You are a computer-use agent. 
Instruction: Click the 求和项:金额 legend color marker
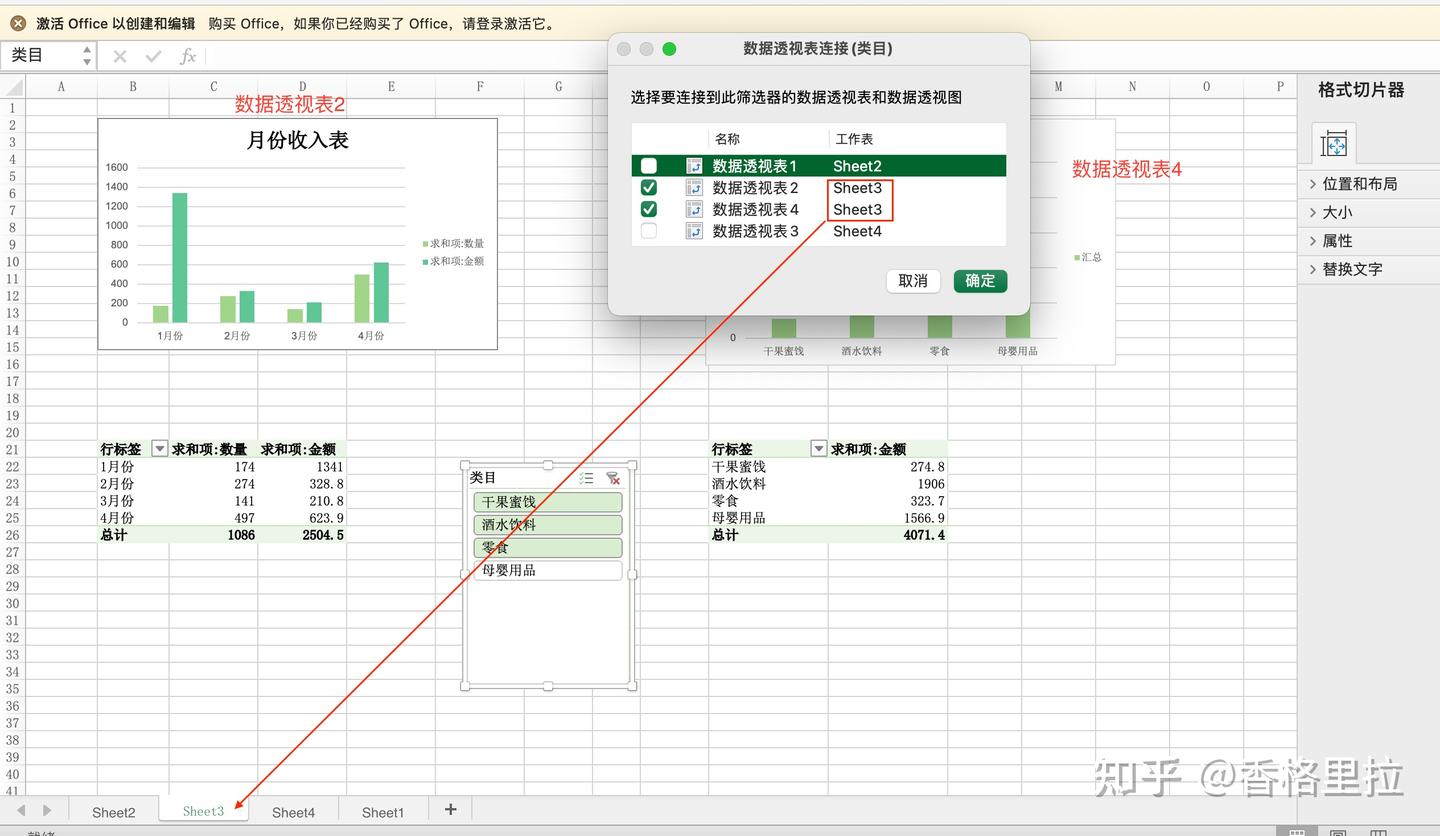pos(426,262)
